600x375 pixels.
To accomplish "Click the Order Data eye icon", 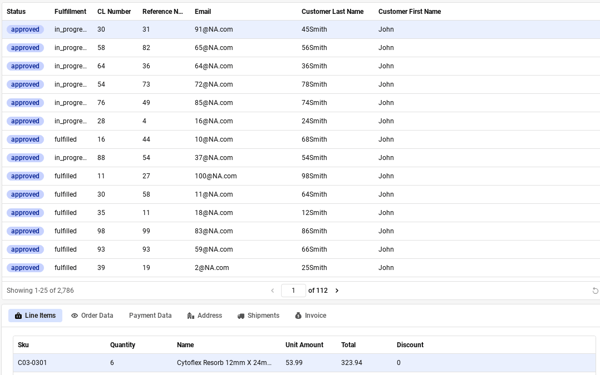I will click(x=74, y=316).
